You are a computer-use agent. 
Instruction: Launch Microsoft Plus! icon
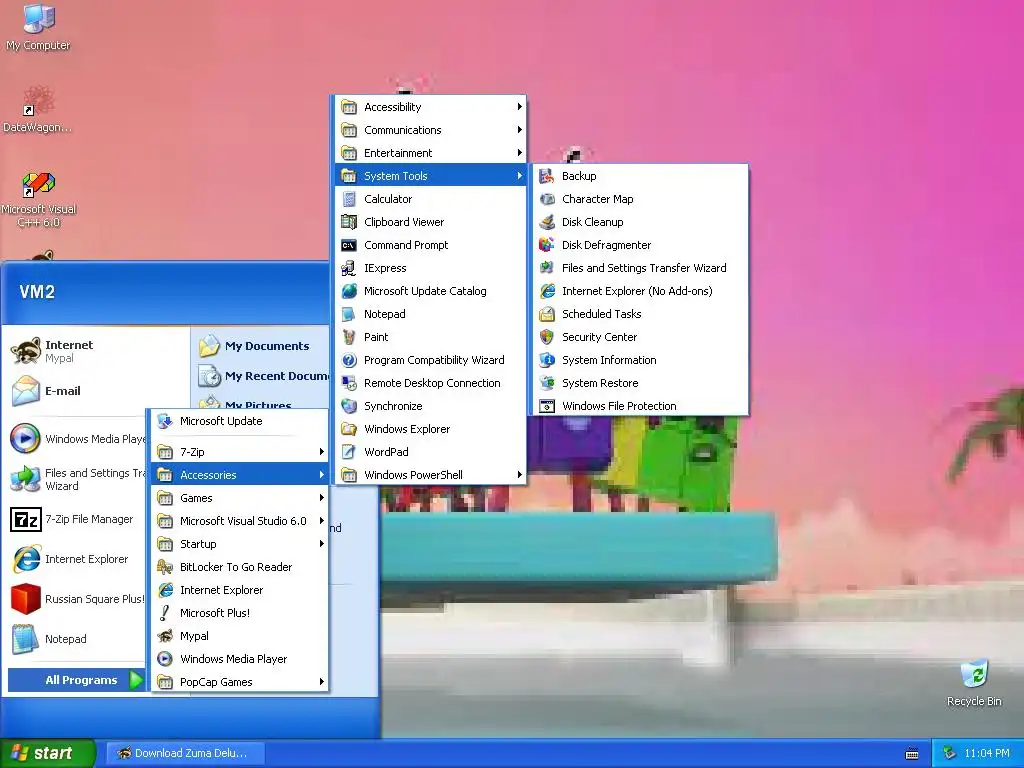[165, 613]
